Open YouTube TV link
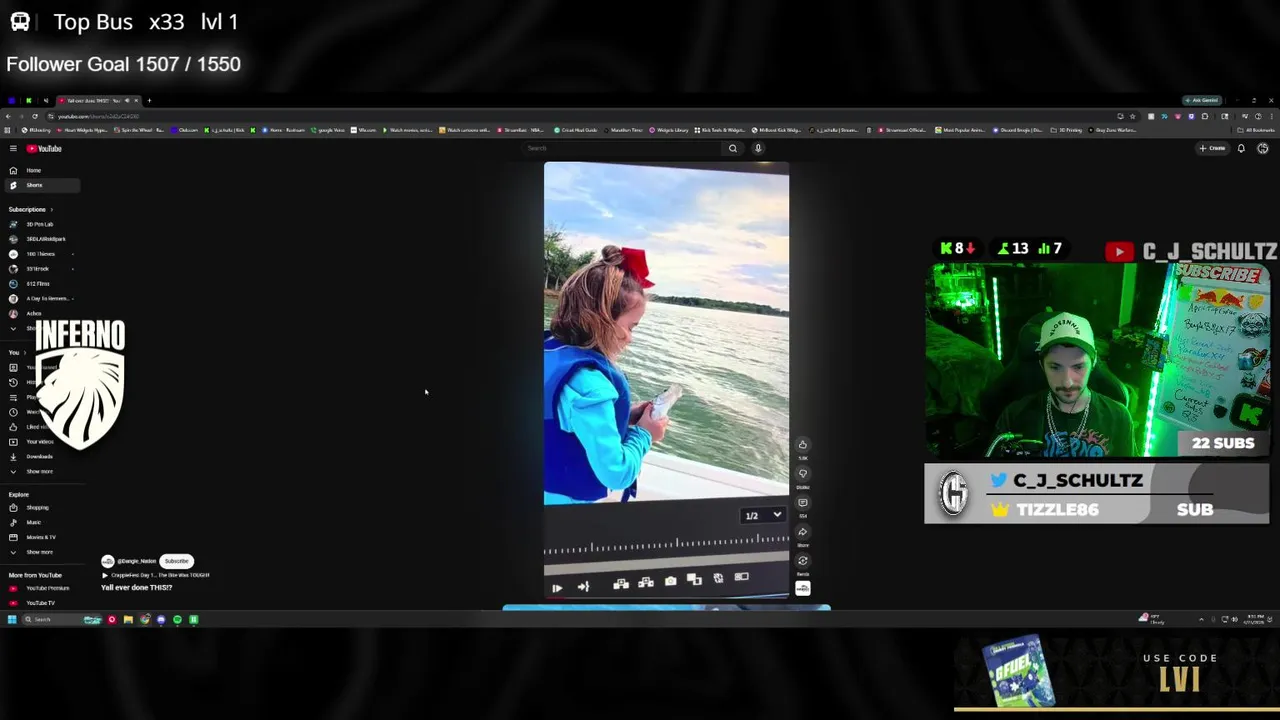 [x=40, y=603]
